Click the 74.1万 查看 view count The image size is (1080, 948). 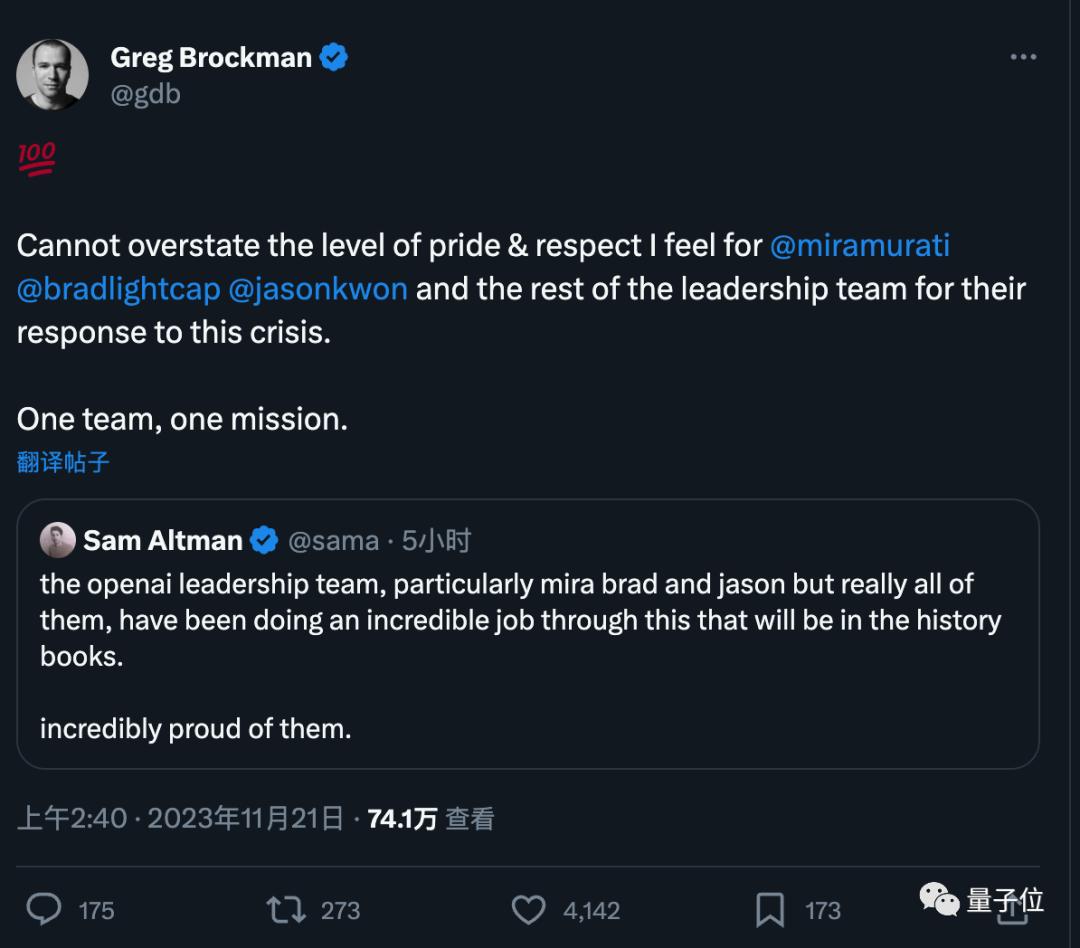pyautogui.click(x=431, y=819)
